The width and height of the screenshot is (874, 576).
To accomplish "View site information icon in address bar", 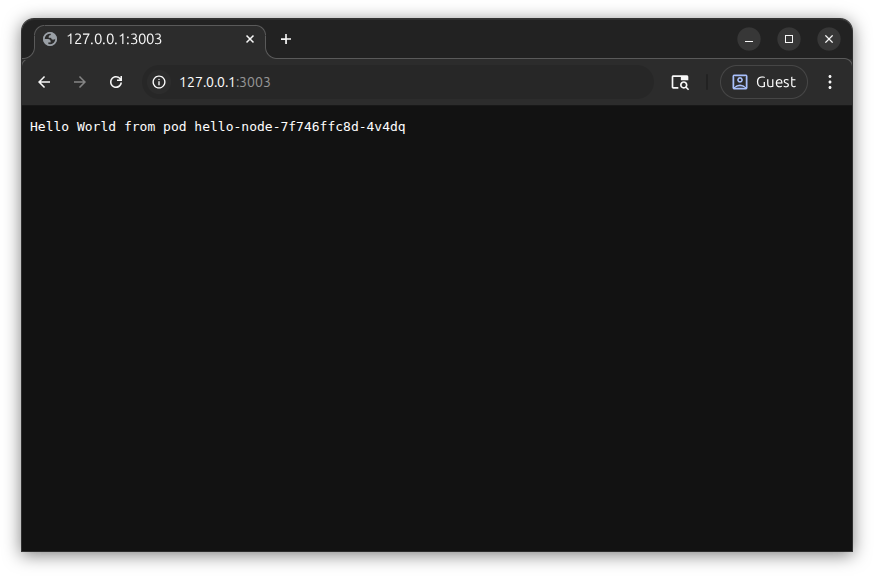I will (159, 82).
